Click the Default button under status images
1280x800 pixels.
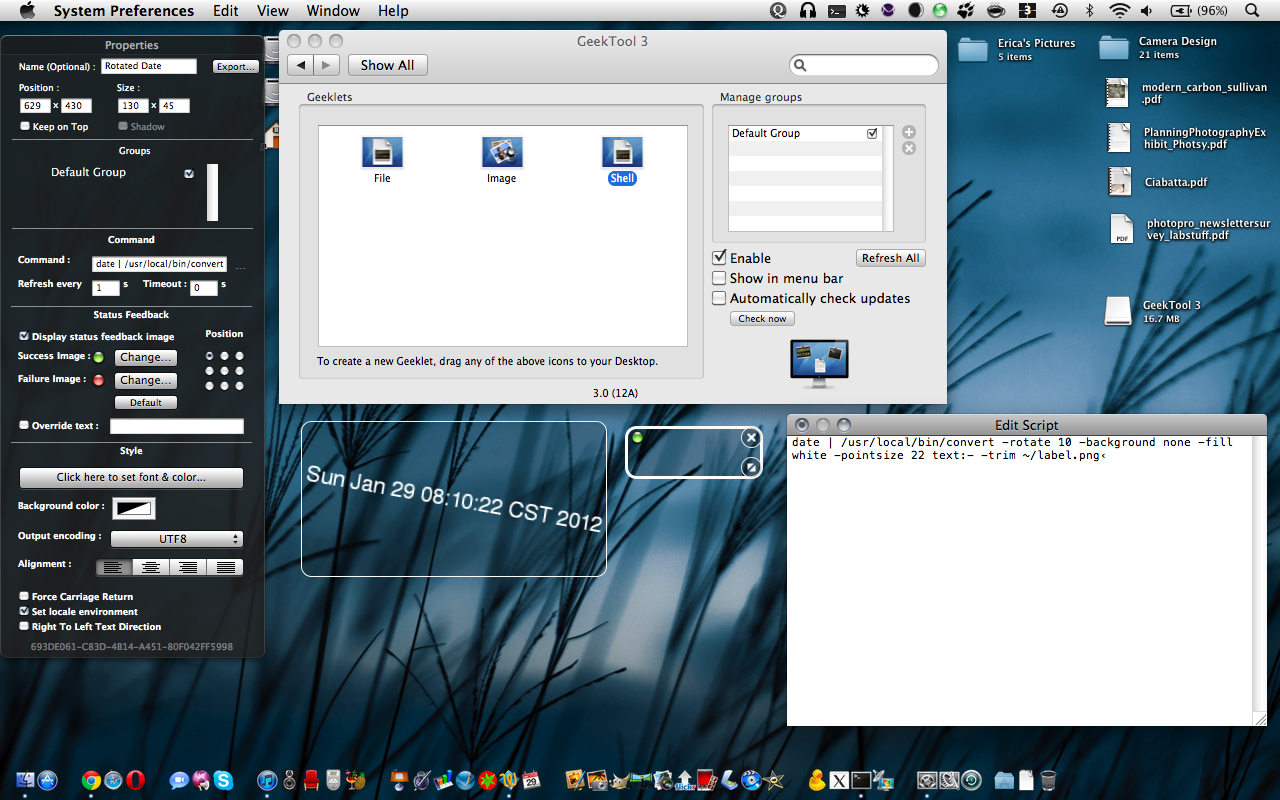pyautogui.click(x=146, y=403)
